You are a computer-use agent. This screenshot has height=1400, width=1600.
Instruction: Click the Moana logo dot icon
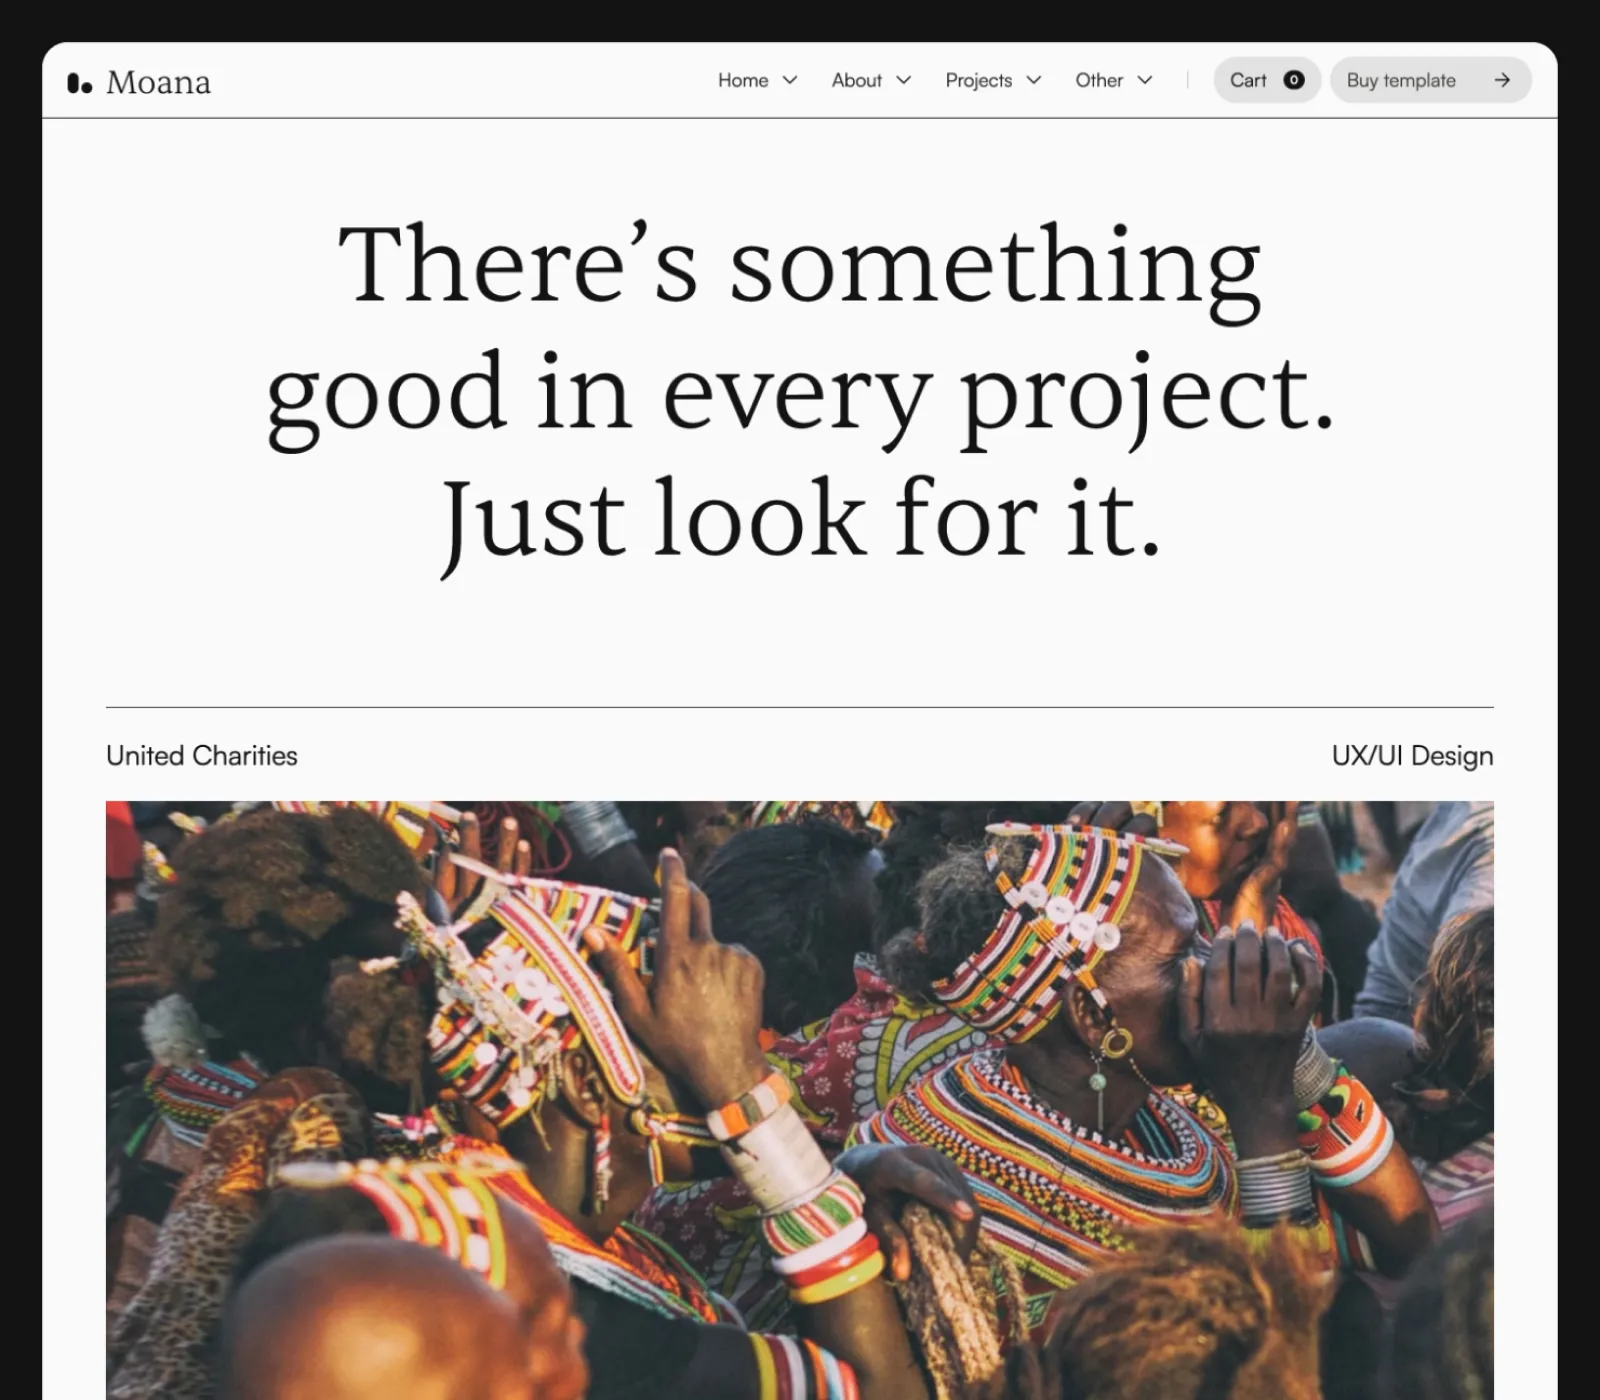click(x=80, y=83)
